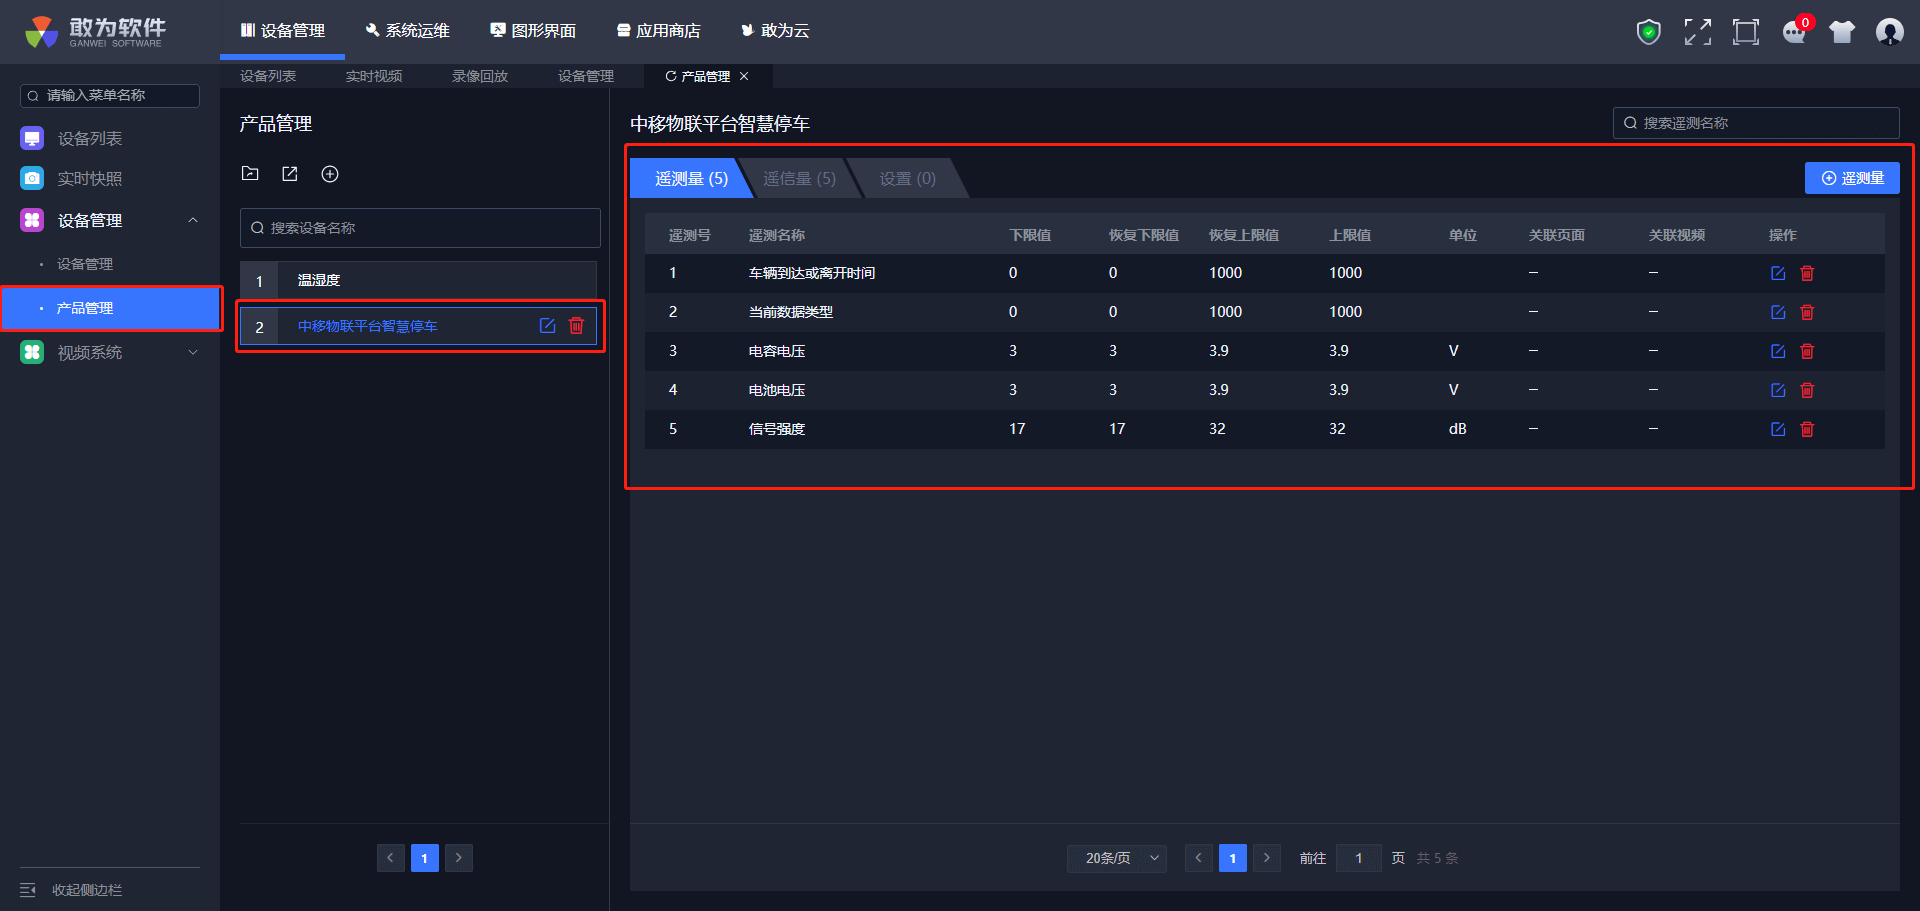Add a new product with plus icon
The image size is (1920, 911).
[x=330, y=174]
